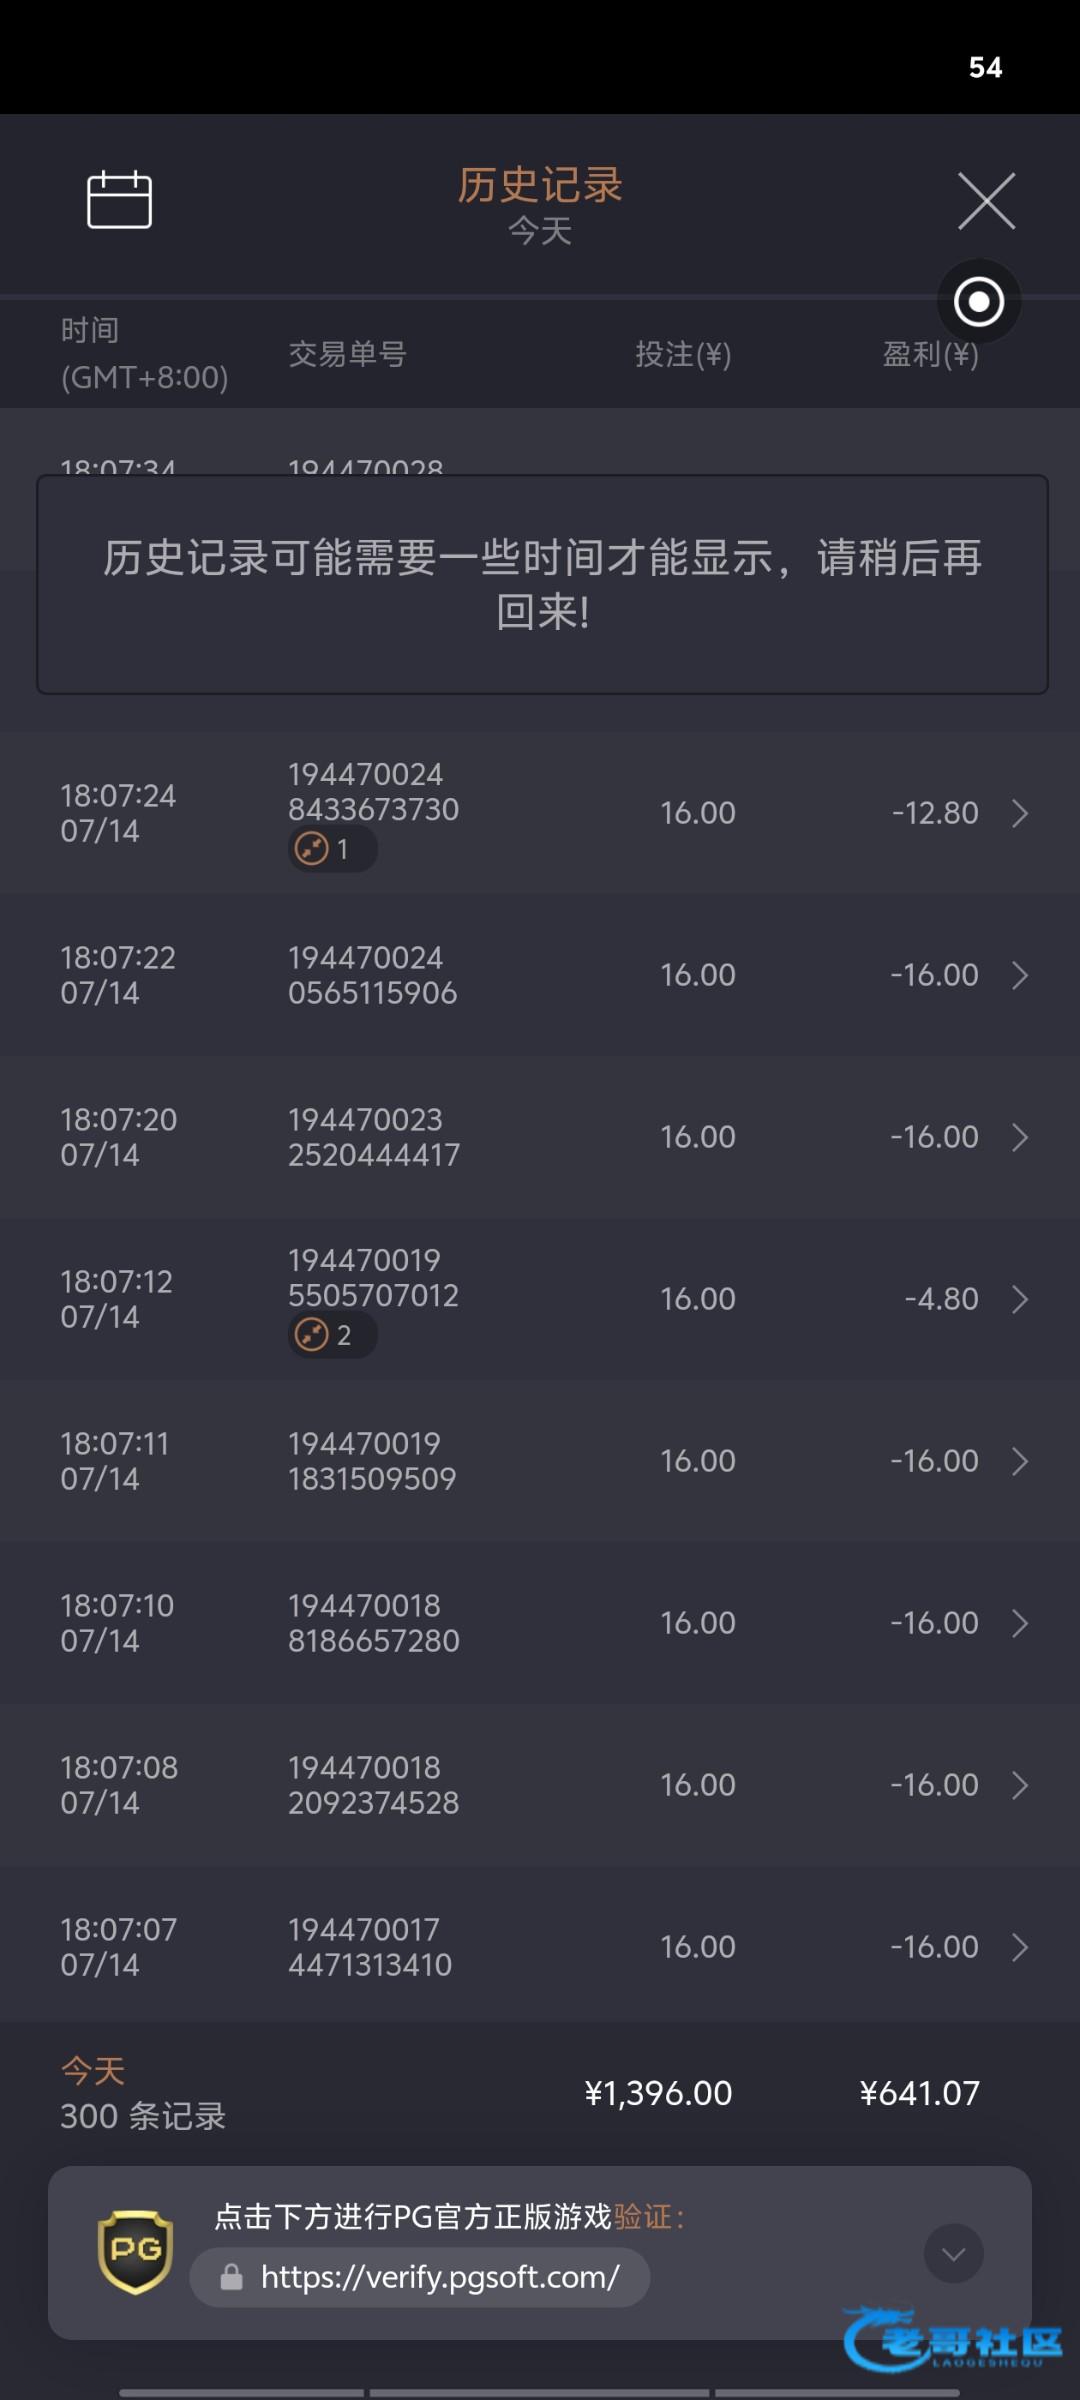Open the verify.pgsoft.com link
This screenshot has width=1080, height=2400.
pyautogui.click(x=440, y=2278)
